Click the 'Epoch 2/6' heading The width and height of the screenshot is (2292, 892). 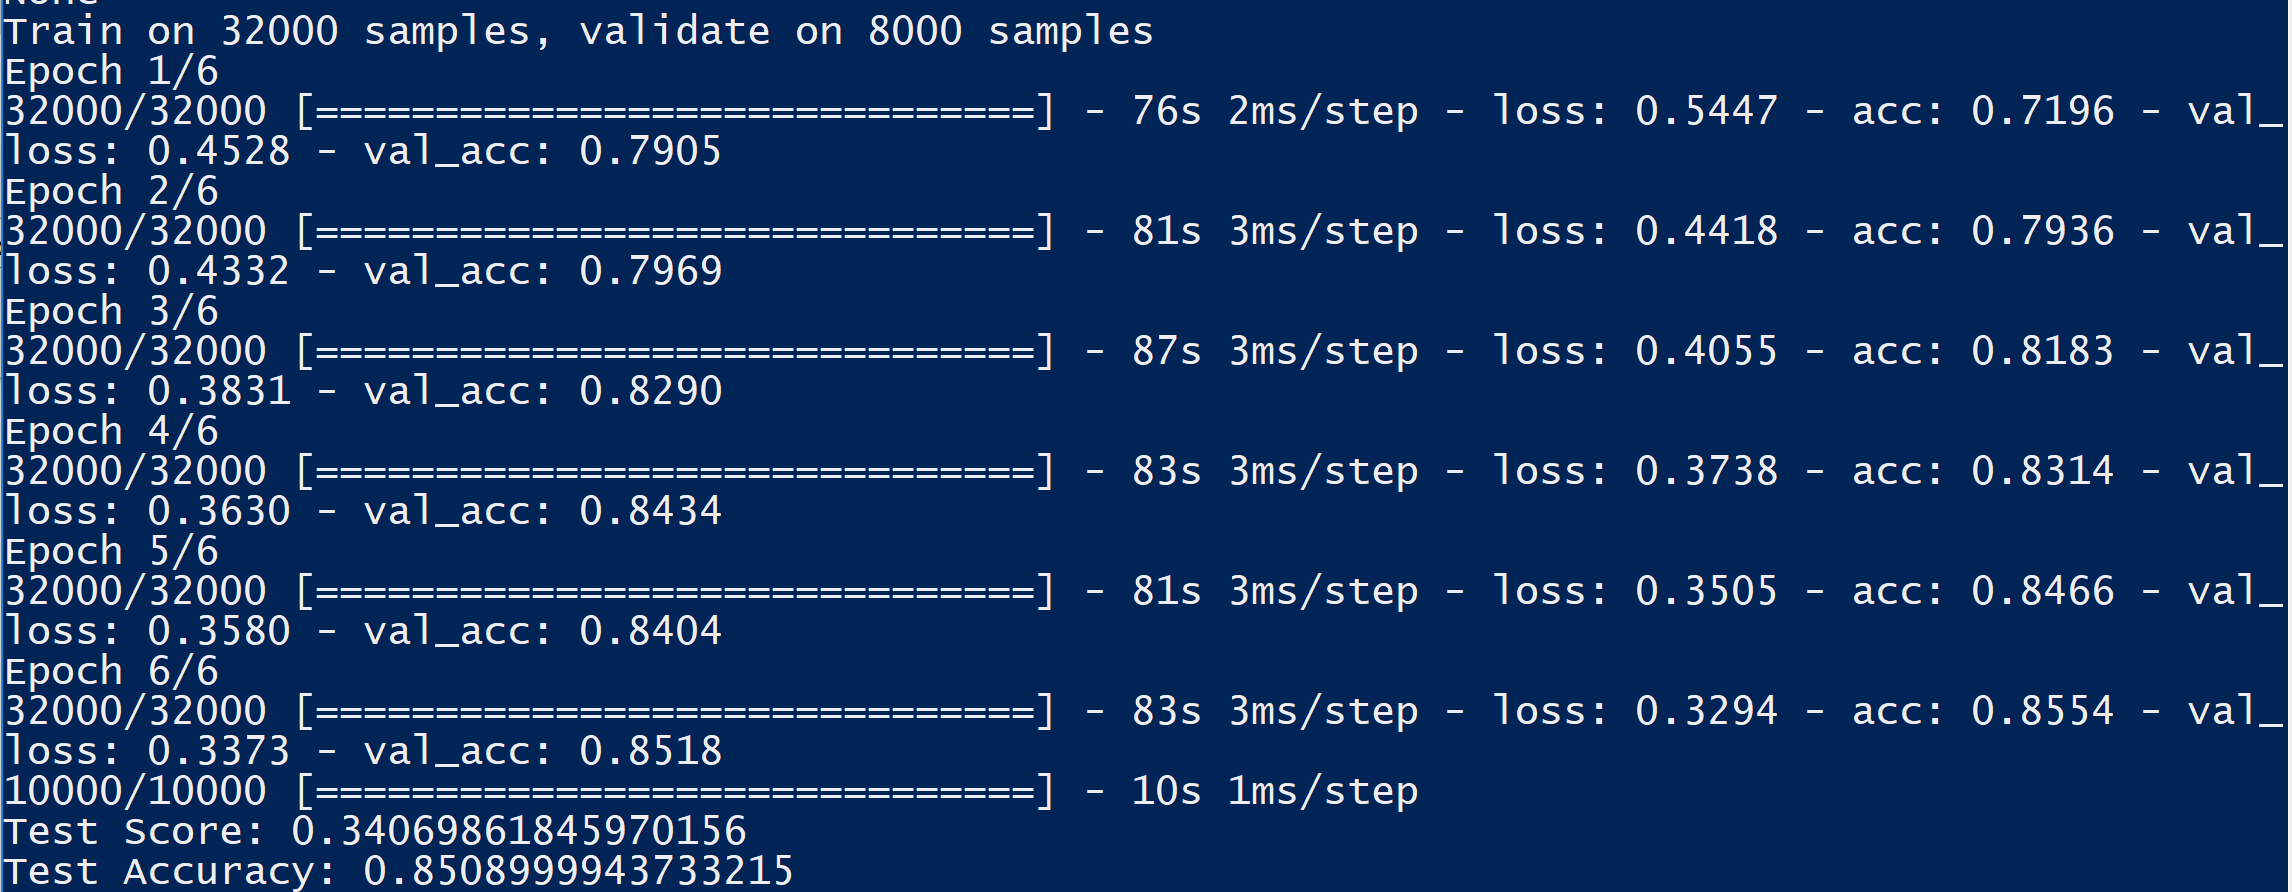[x=111, y=192]
